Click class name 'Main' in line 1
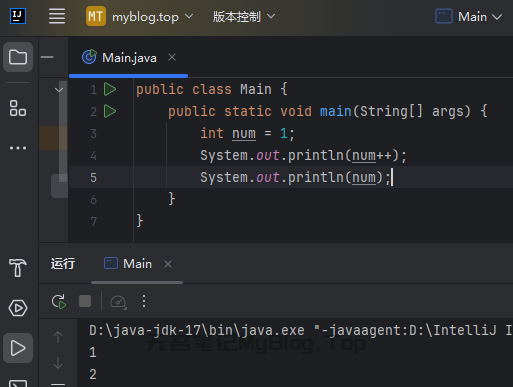Viewport: 513px width, 387px height. point(256,89)
